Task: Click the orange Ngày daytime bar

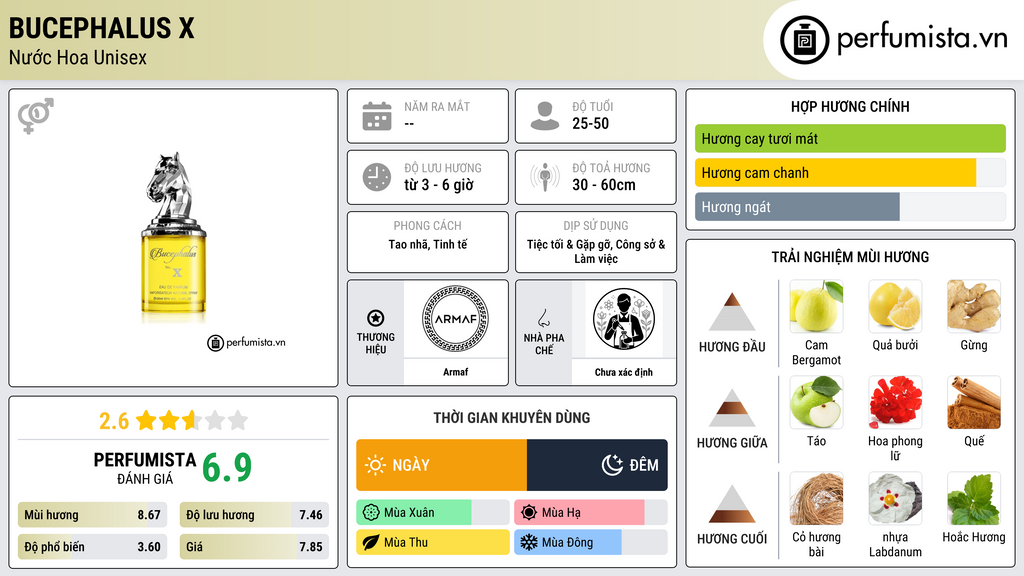Action: pos(441,465)
